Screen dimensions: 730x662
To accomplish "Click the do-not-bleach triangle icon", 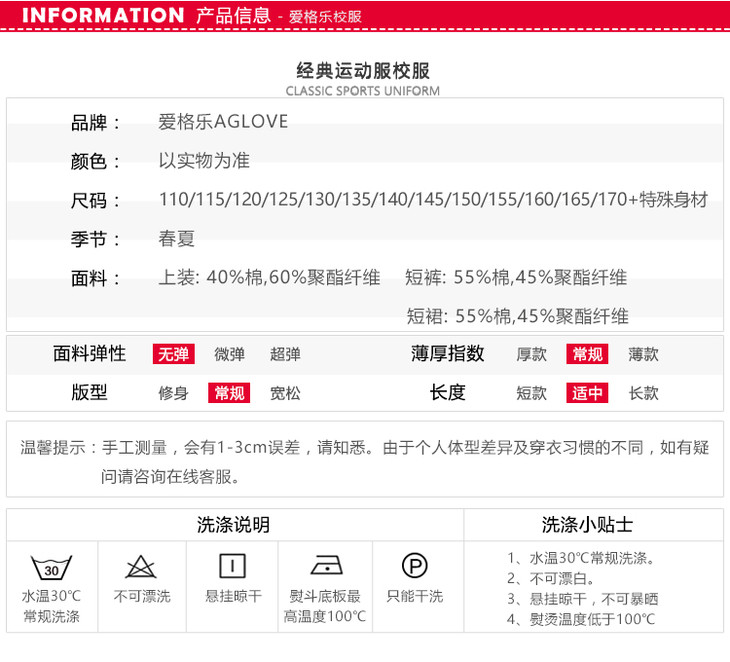I will point(141,567).
